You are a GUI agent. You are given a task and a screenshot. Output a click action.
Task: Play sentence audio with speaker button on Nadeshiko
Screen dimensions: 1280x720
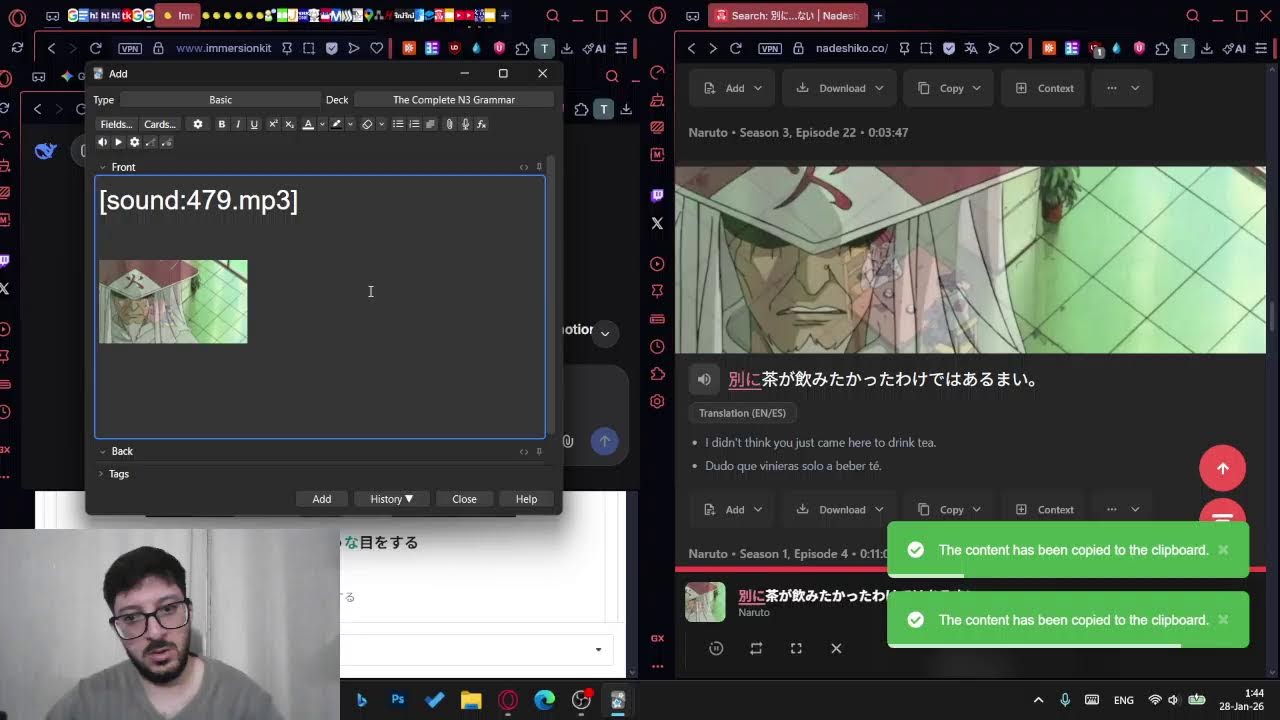click(704, 379)
